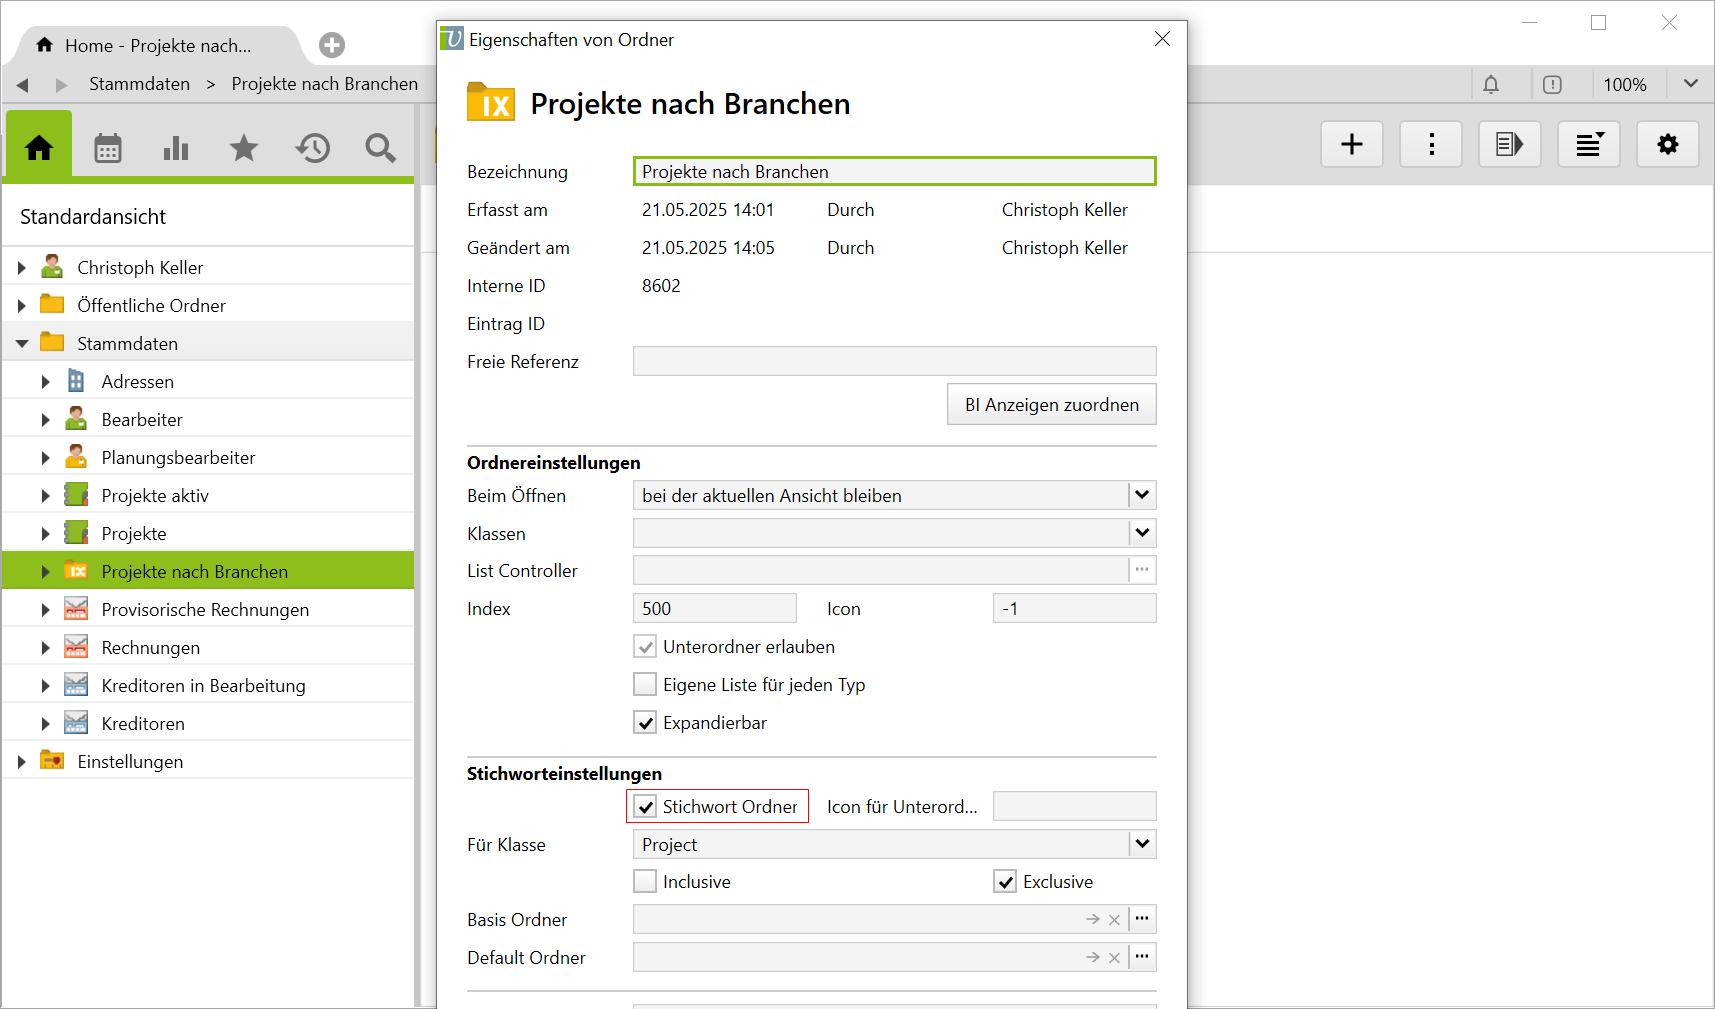Select the Home - Projekte nach... tab

pos(157,46)
